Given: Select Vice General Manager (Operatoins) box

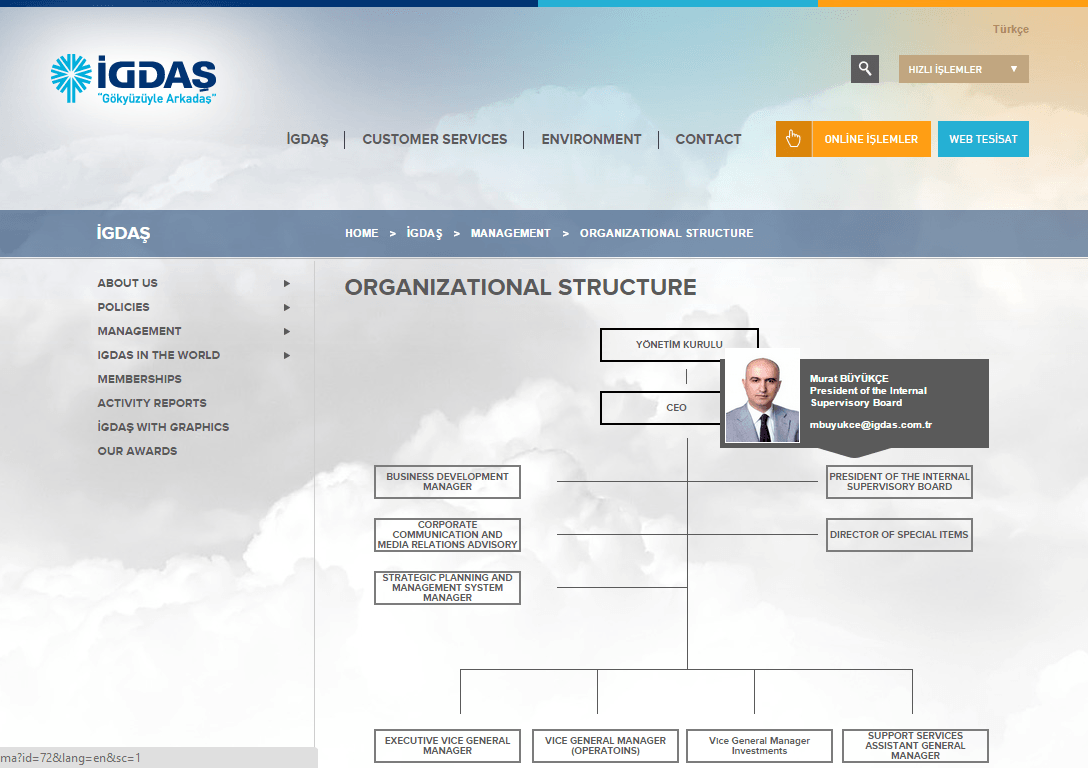Looking at the screenshot, I should pyautogui.click(x=605, y=746).
